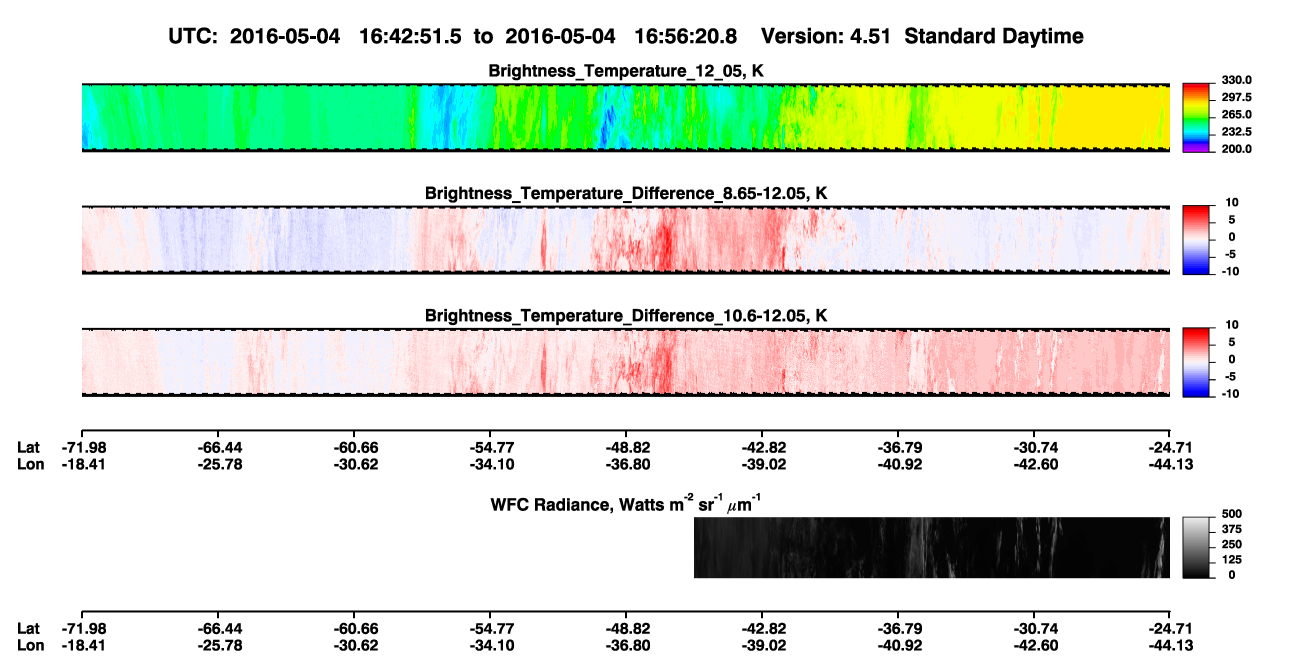Click the 375 label on radiance colorbar
Image resolution: width=1300 pixels, height=667 pixels.
1232,529
